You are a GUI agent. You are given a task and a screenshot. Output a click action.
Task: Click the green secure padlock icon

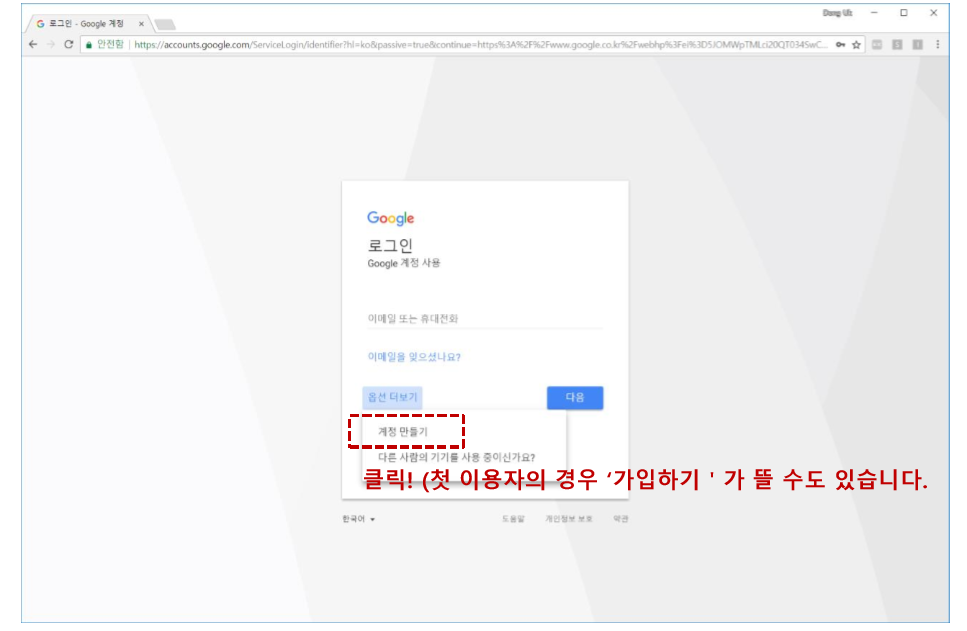89,44
